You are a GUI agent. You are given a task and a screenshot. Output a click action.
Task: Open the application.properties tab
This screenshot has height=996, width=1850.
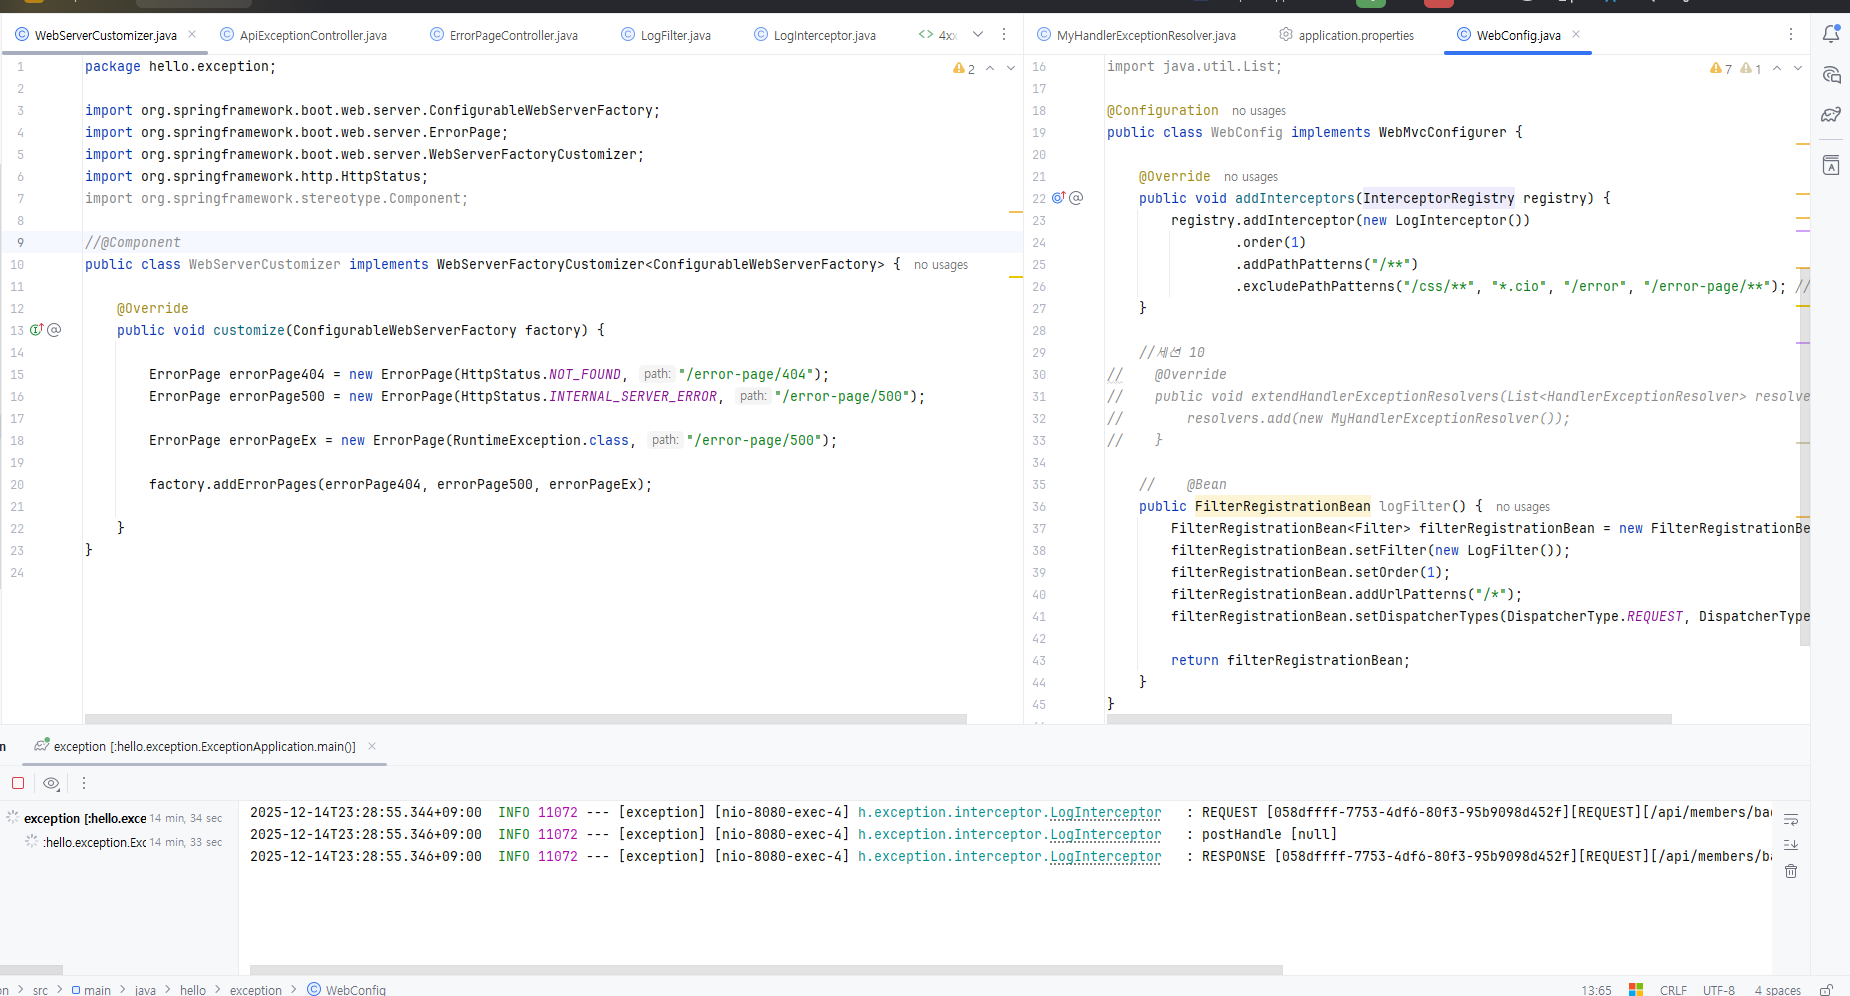pyautogui.click(x=1355, y=35)
